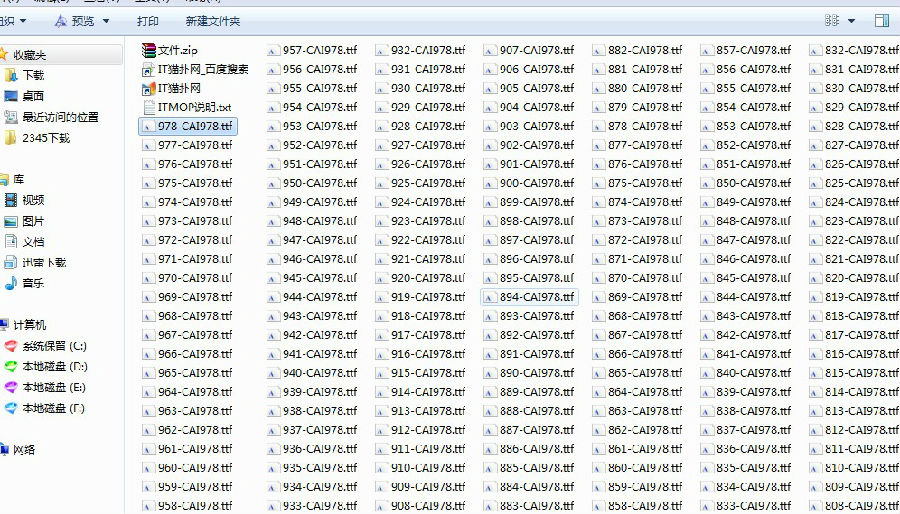Select 网络 in the navigation pane
The height and width of the screenshot is (514, 900).
(24, 450)
